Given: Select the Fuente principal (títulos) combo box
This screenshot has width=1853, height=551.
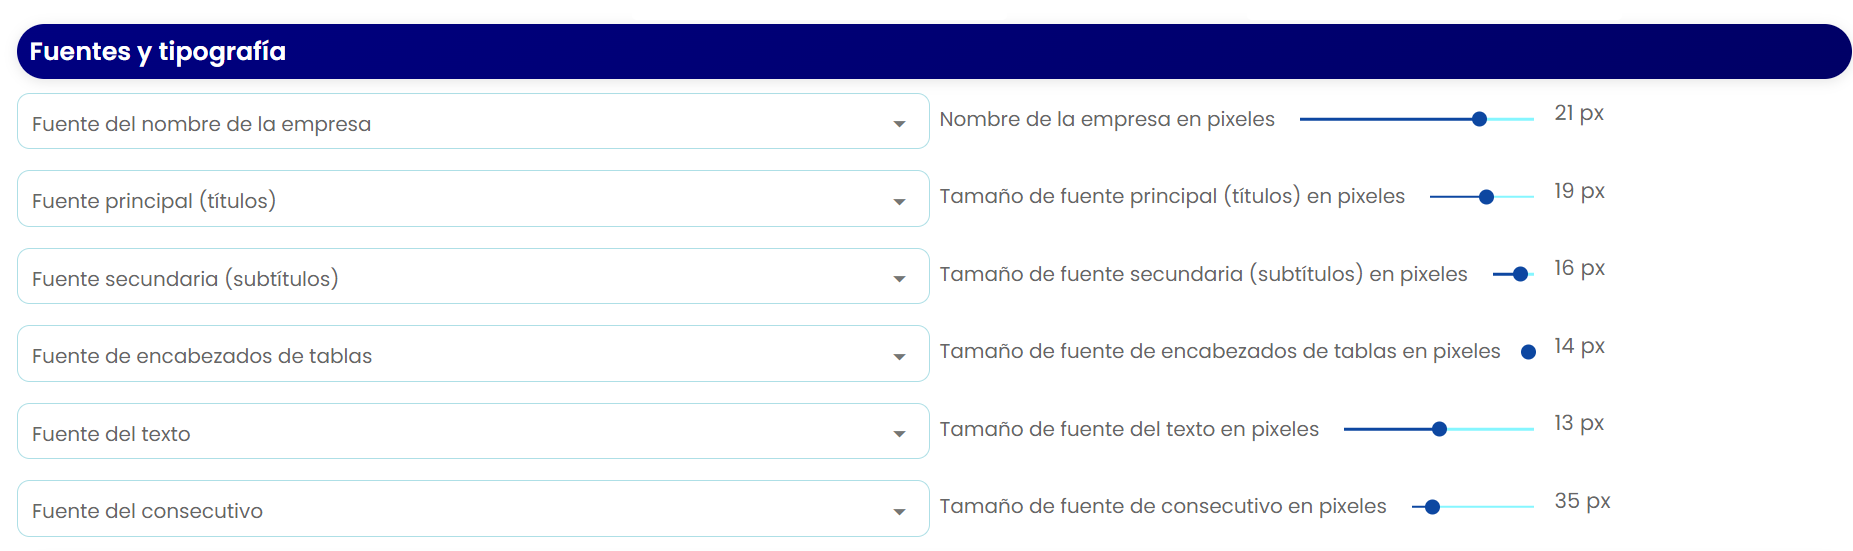Looking at the screenshot, I should coord(473,199).
